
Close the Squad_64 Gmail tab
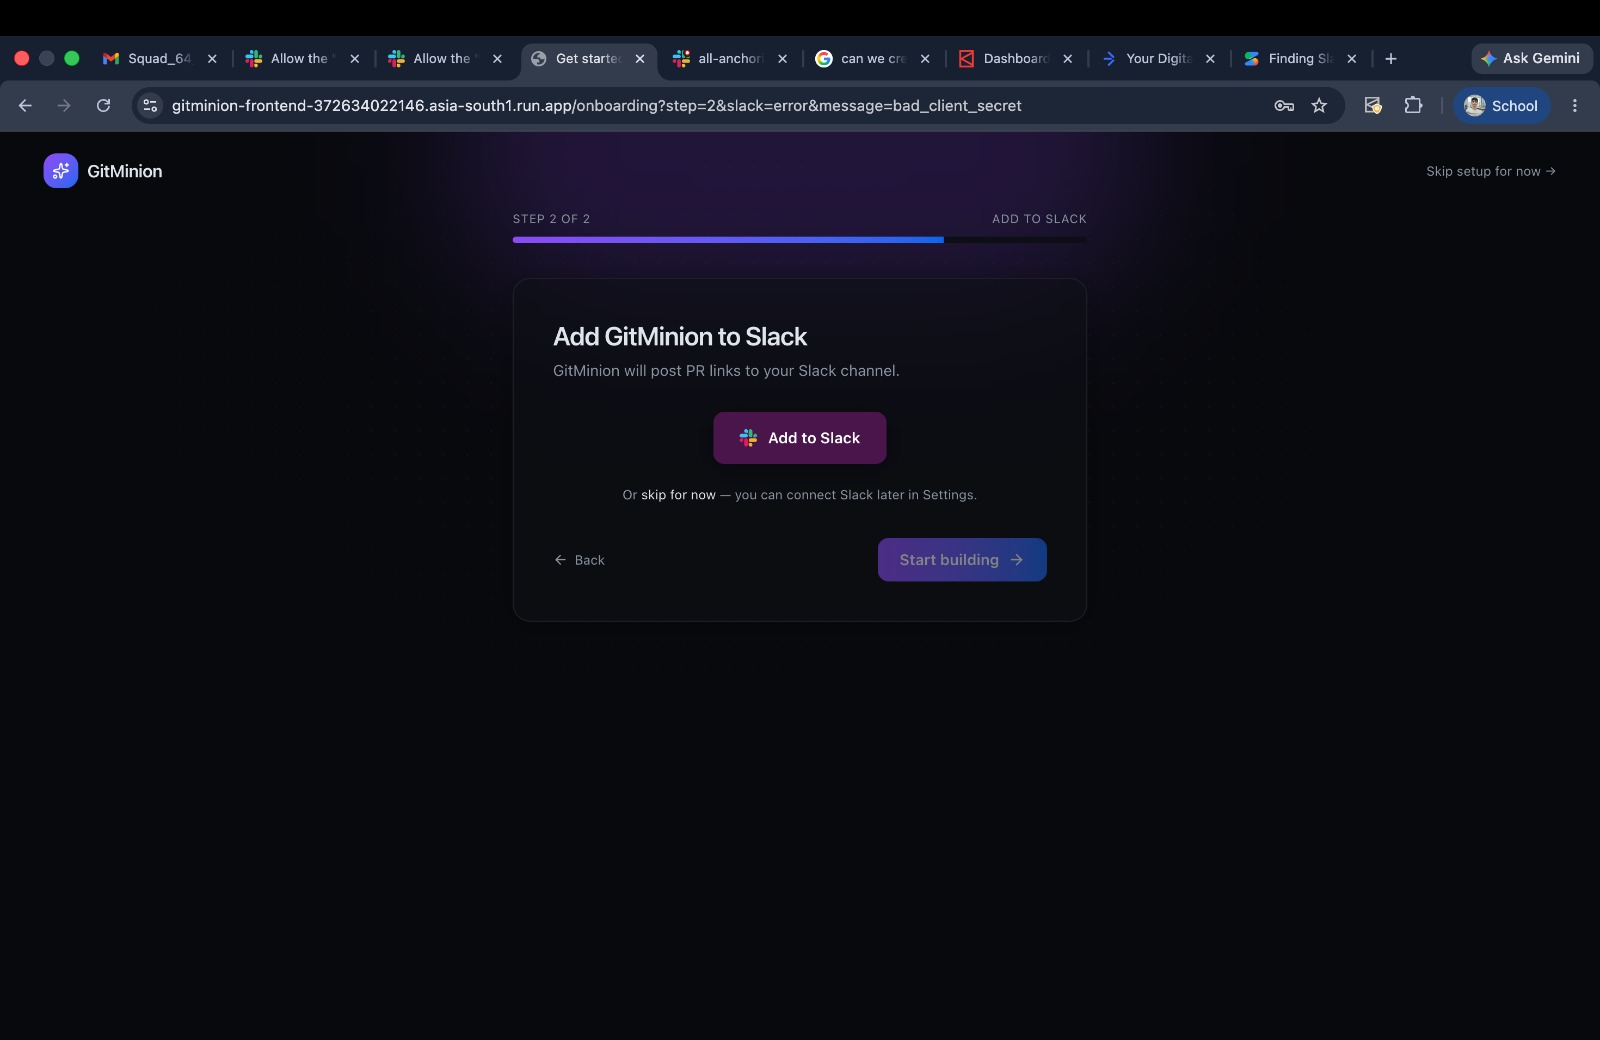point(212,58)
